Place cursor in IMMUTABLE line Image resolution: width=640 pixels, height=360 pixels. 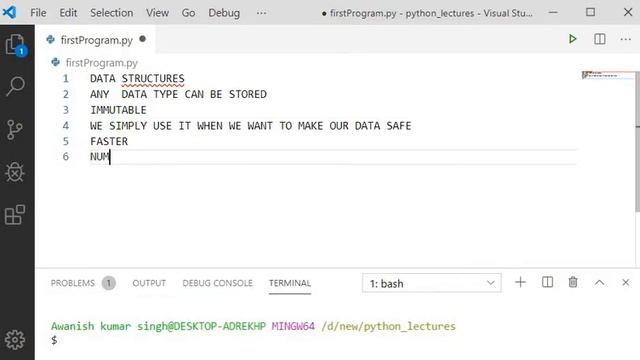tap(118, 110)
